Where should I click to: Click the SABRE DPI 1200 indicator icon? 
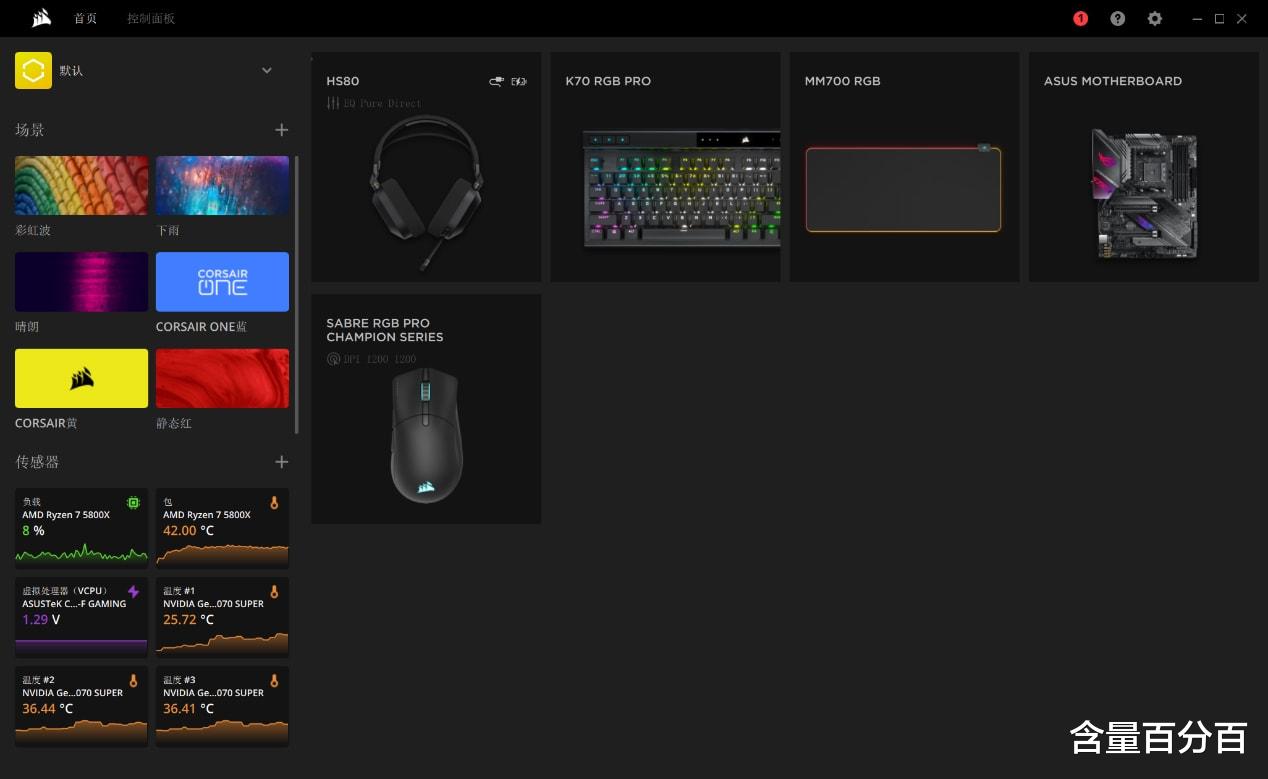point(333,358)
